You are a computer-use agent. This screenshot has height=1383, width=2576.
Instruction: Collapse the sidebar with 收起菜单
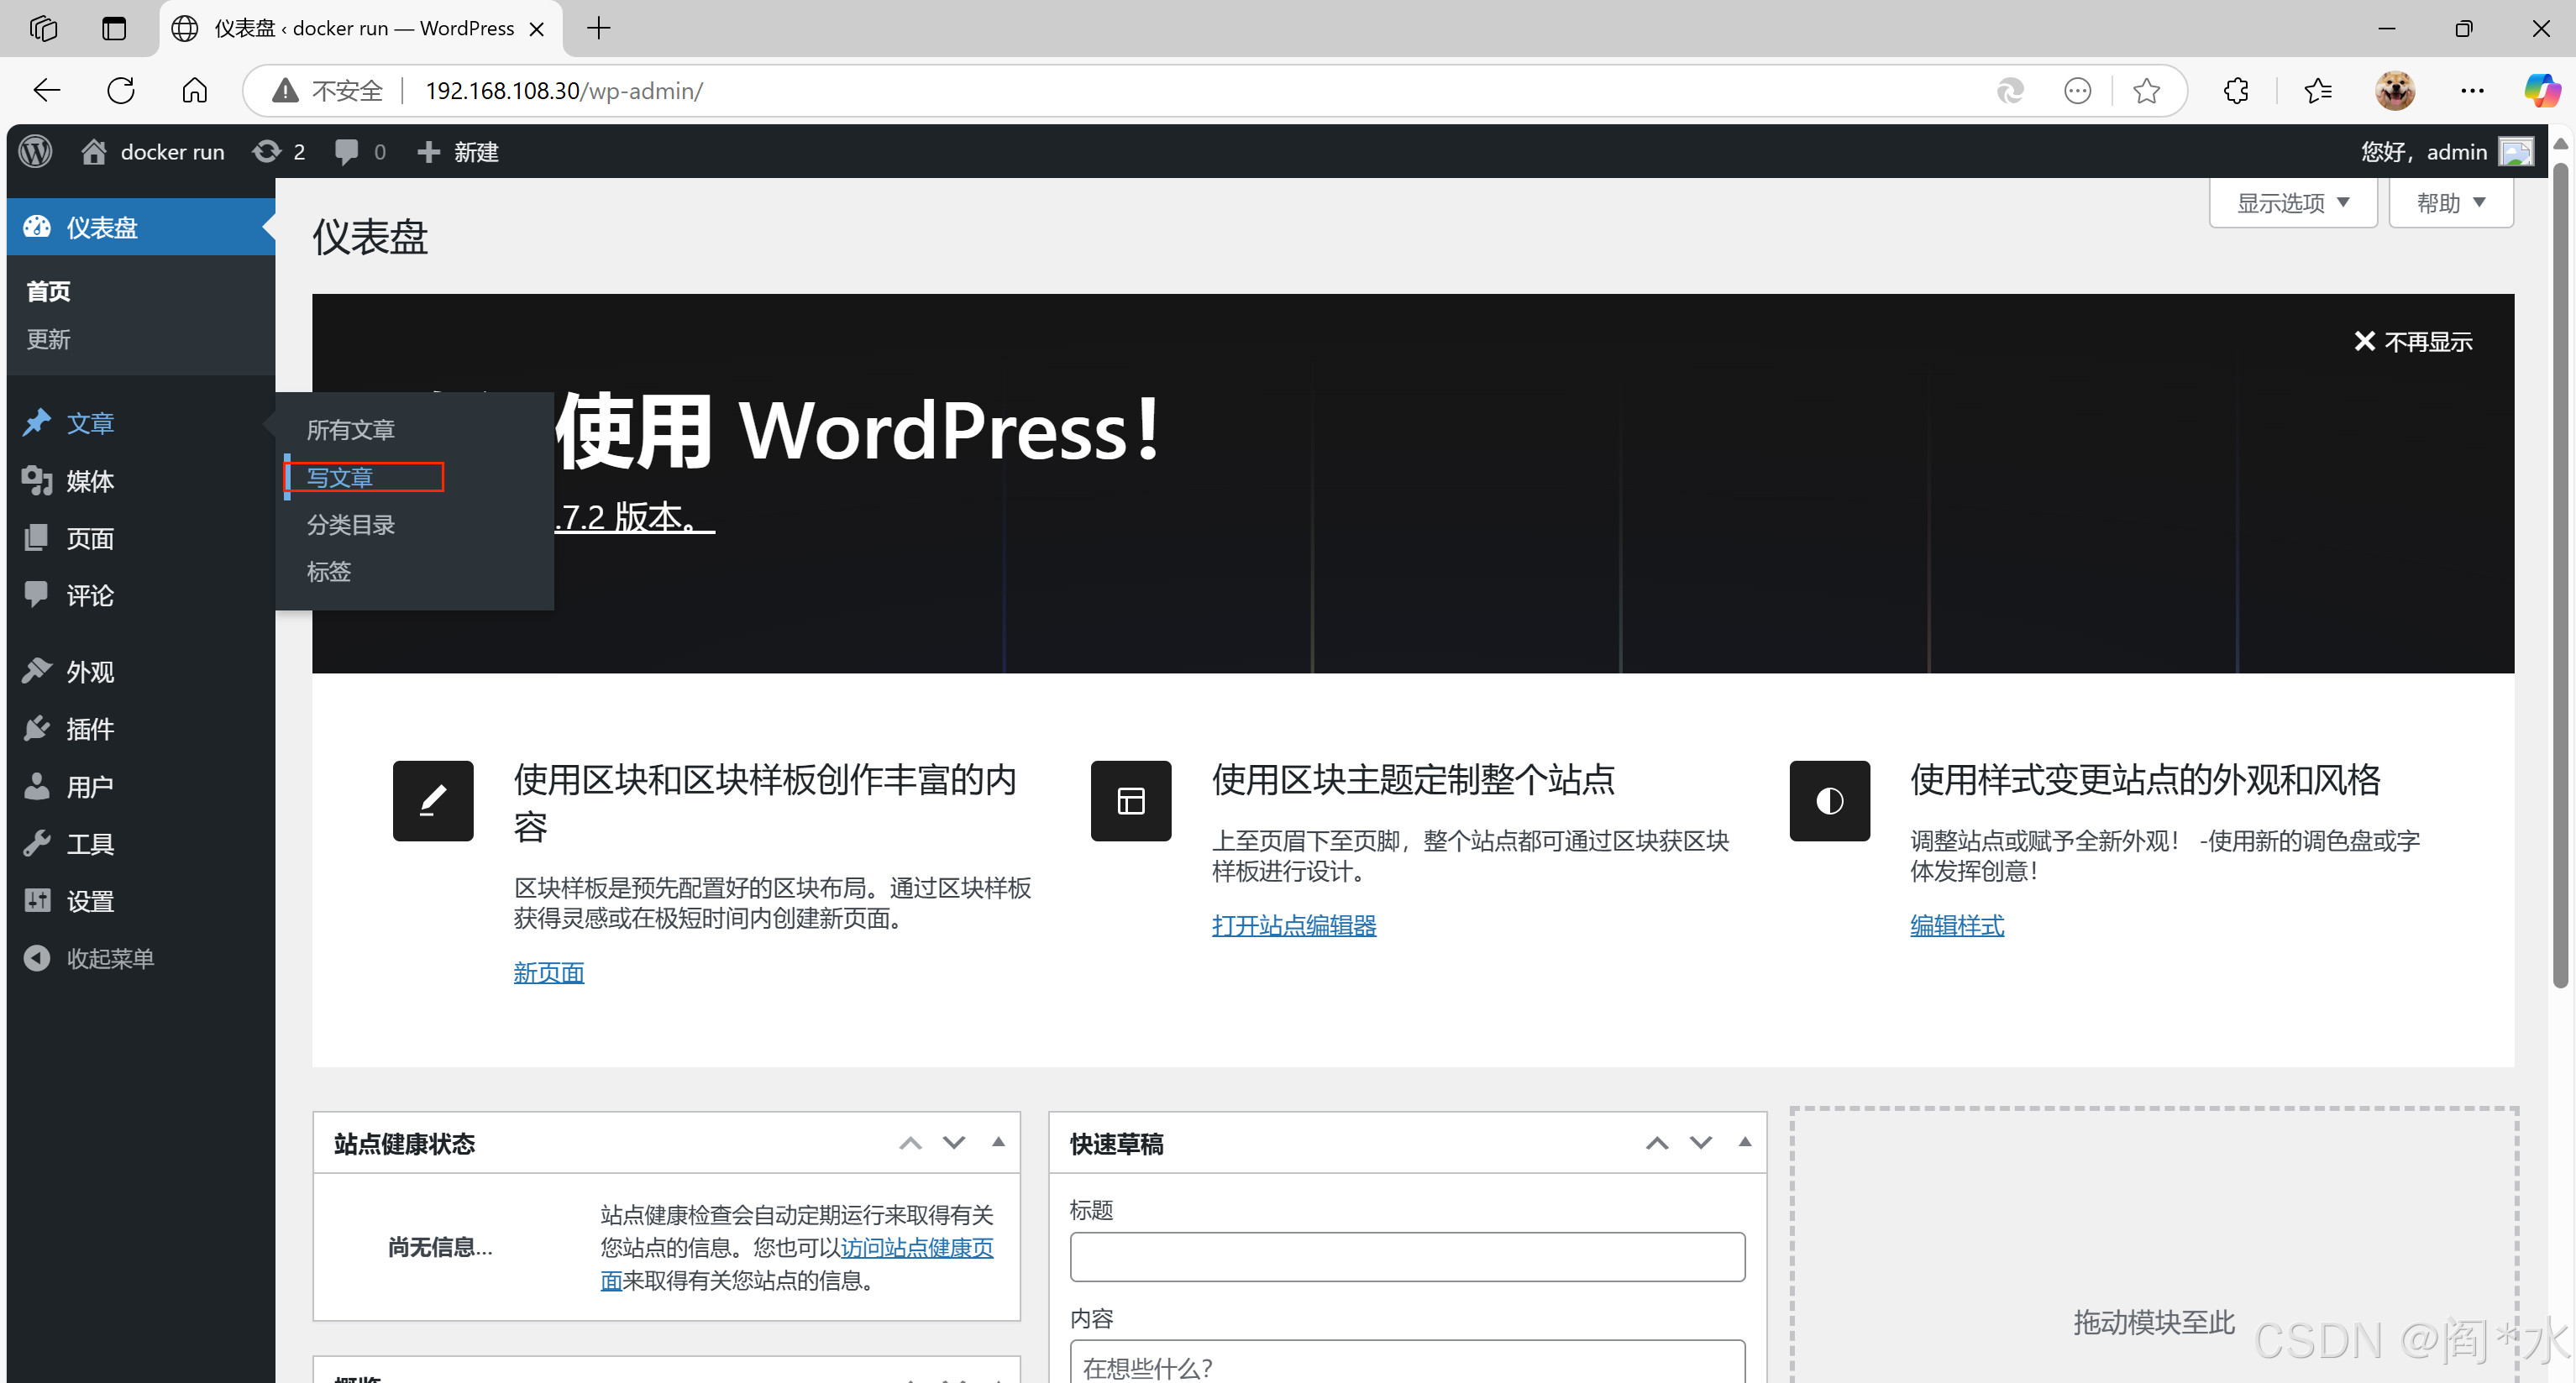109,958
